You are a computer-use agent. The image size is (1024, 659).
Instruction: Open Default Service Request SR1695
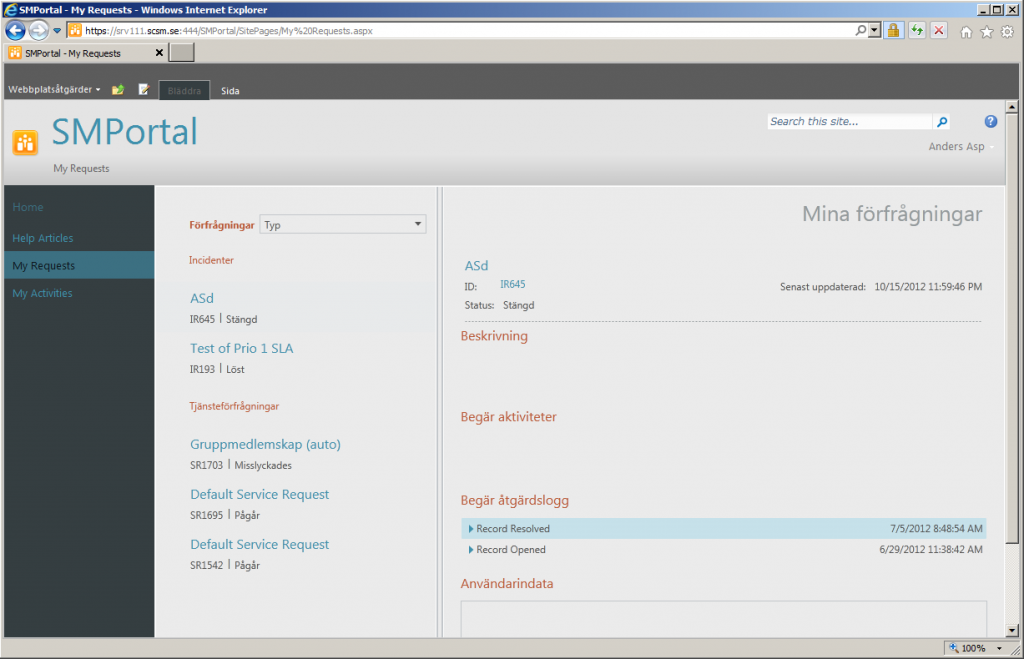(259, 494)
